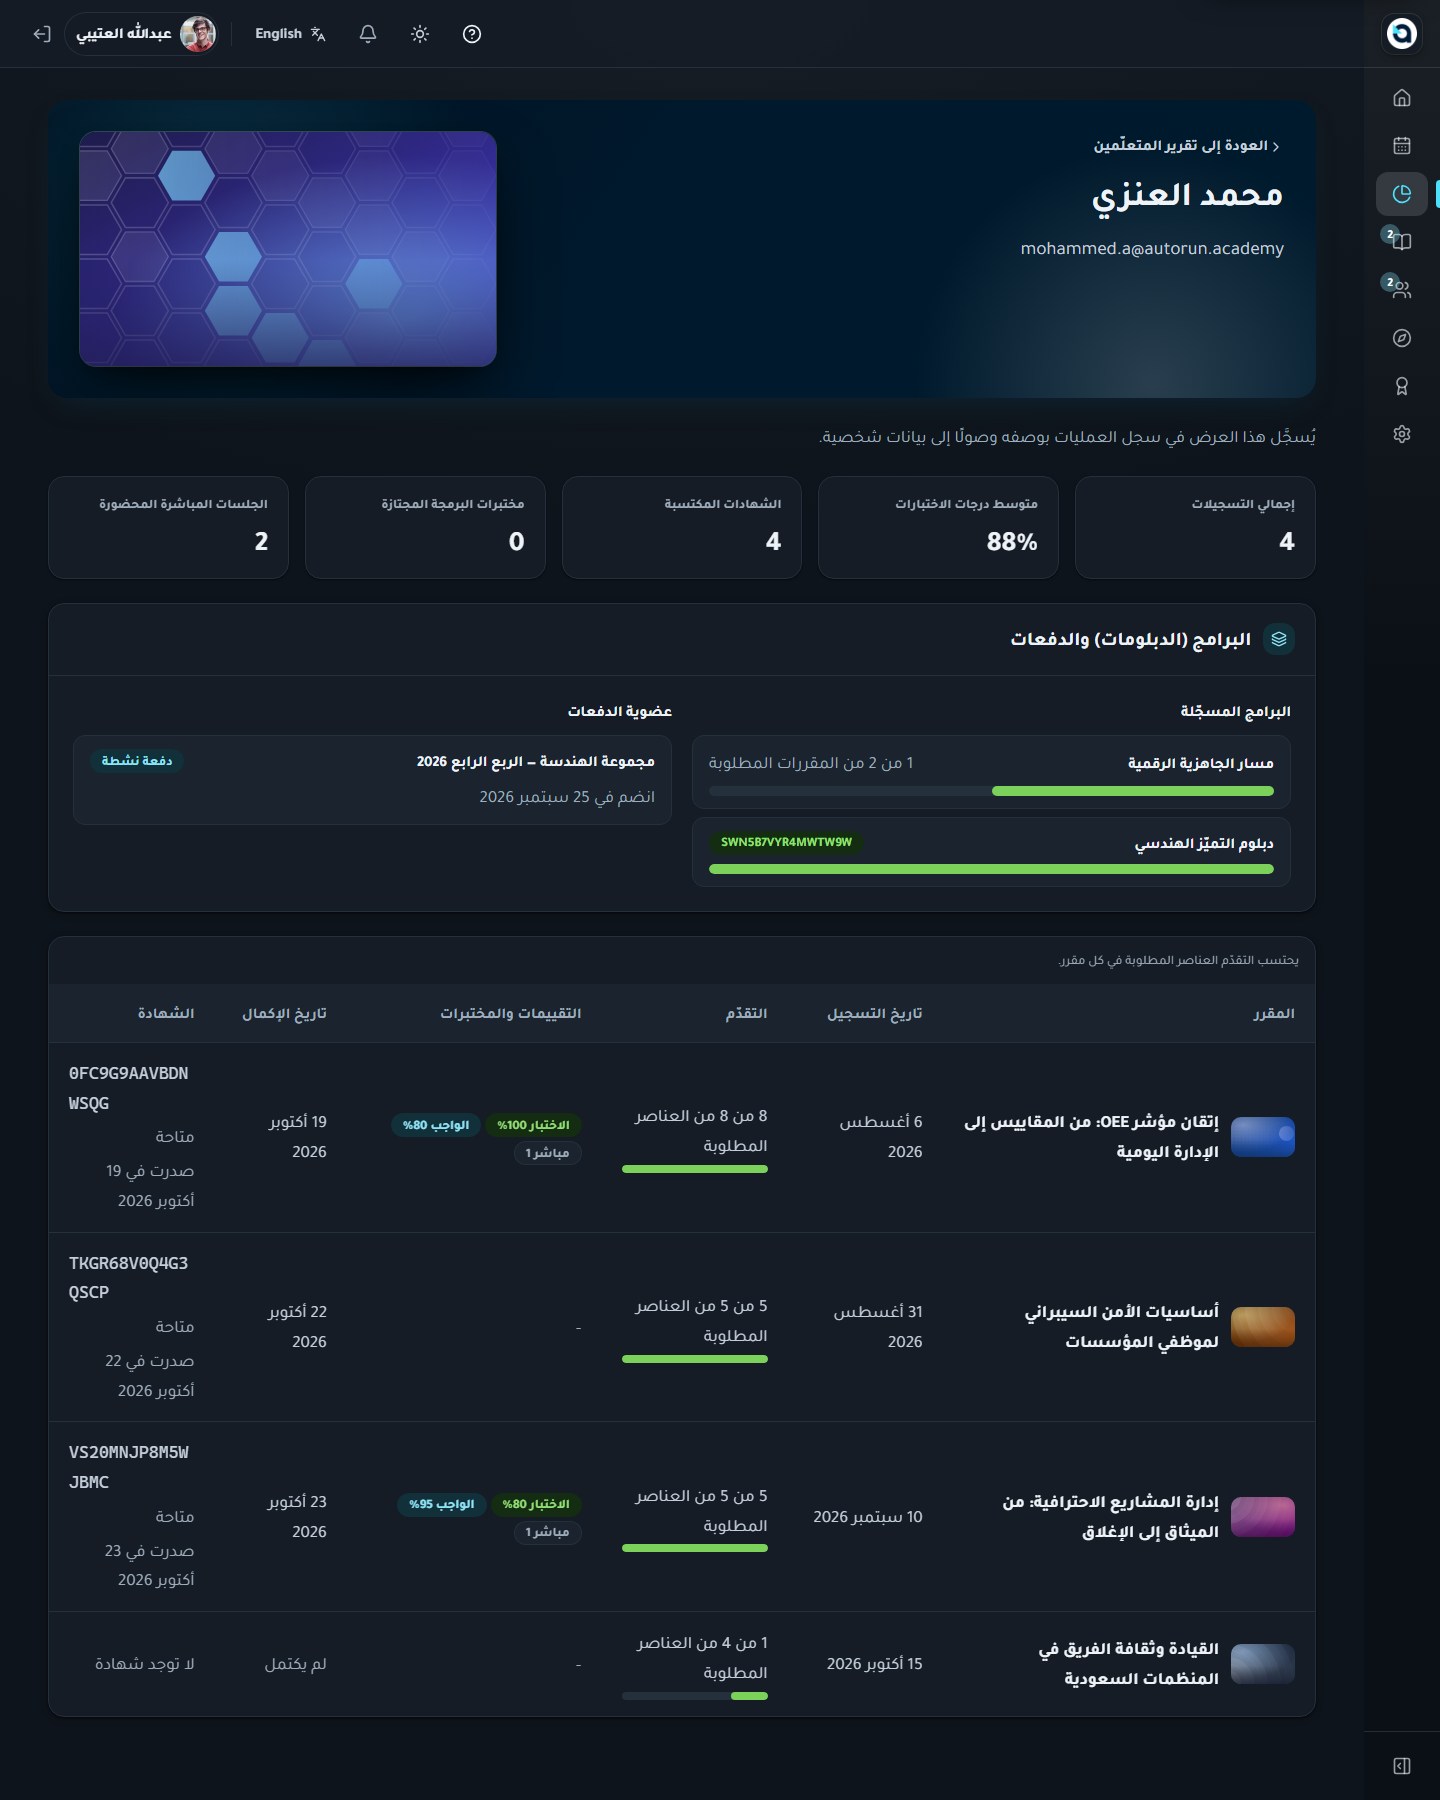Click the الاختبار %100 badge
The width and height of the screenshot is (1440, 1800).
[x=533, y=1125]
